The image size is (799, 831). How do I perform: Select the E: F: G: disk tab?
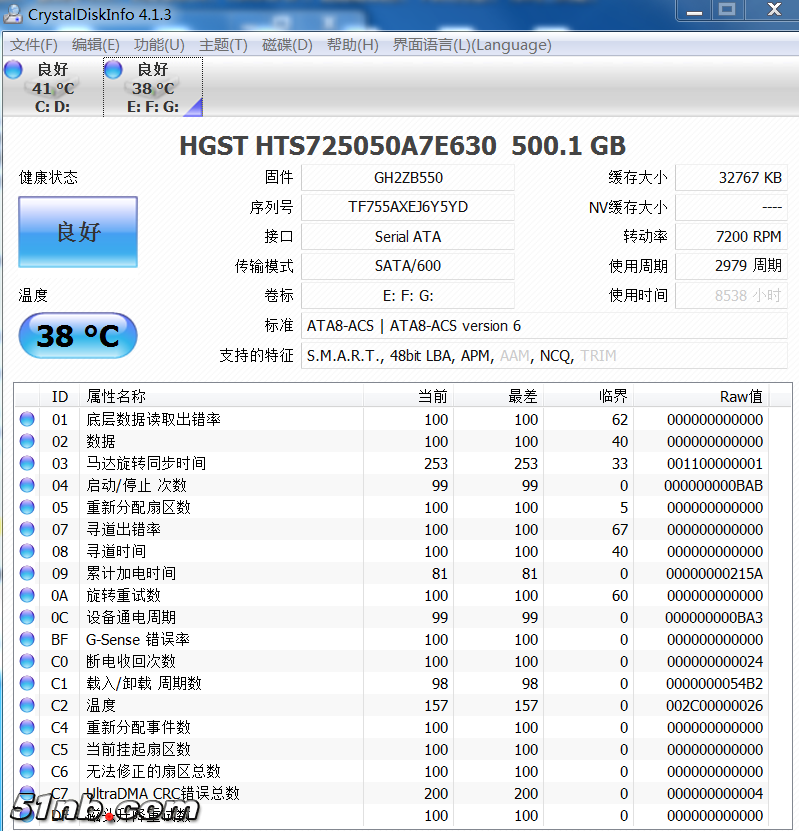(x=153, y=88)
